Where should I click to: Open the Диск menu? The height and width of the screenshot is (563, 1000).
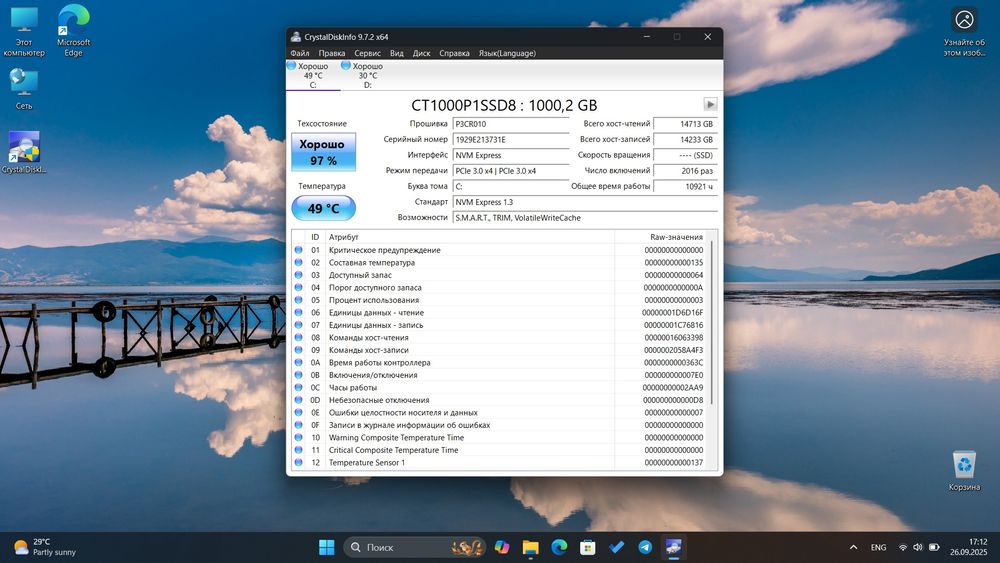click(x=421, y=53)
